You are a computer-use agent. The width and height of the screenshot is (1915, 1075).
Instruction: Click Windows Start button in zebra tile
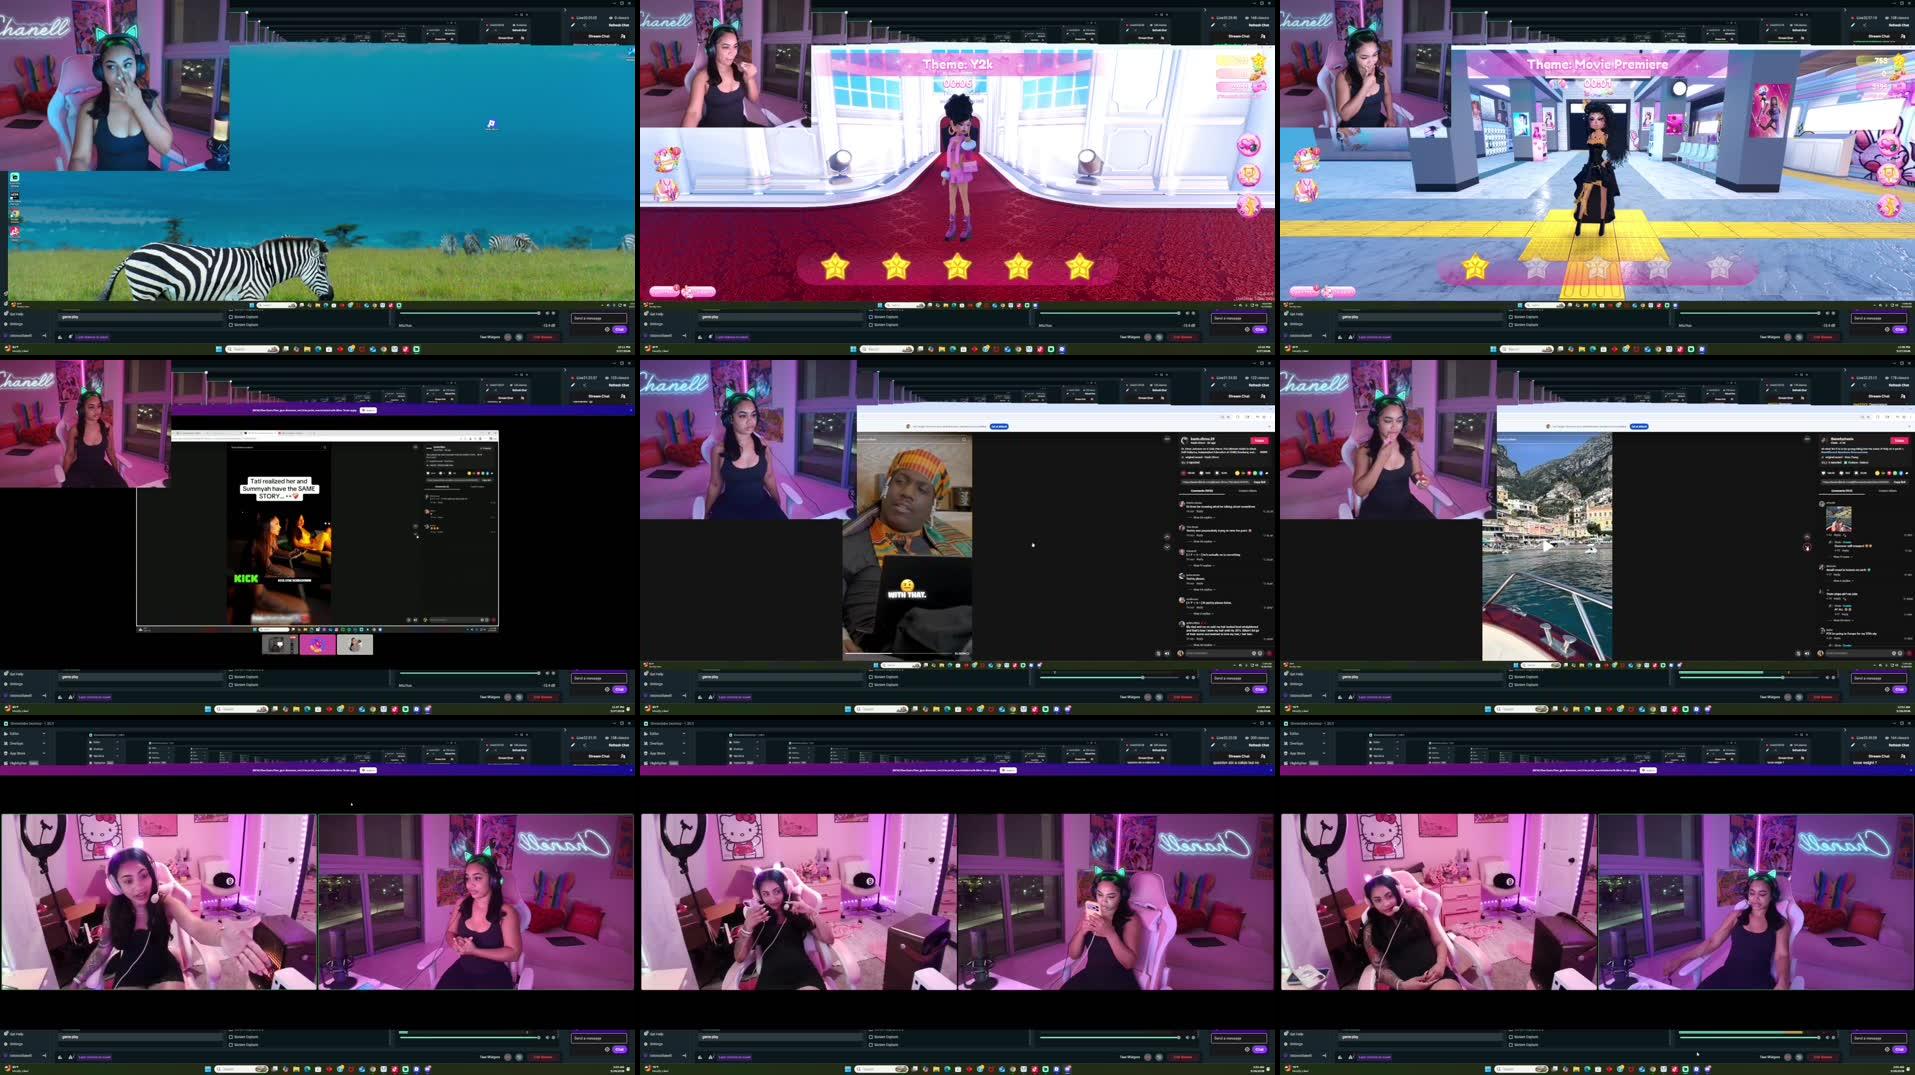(219, 349)
